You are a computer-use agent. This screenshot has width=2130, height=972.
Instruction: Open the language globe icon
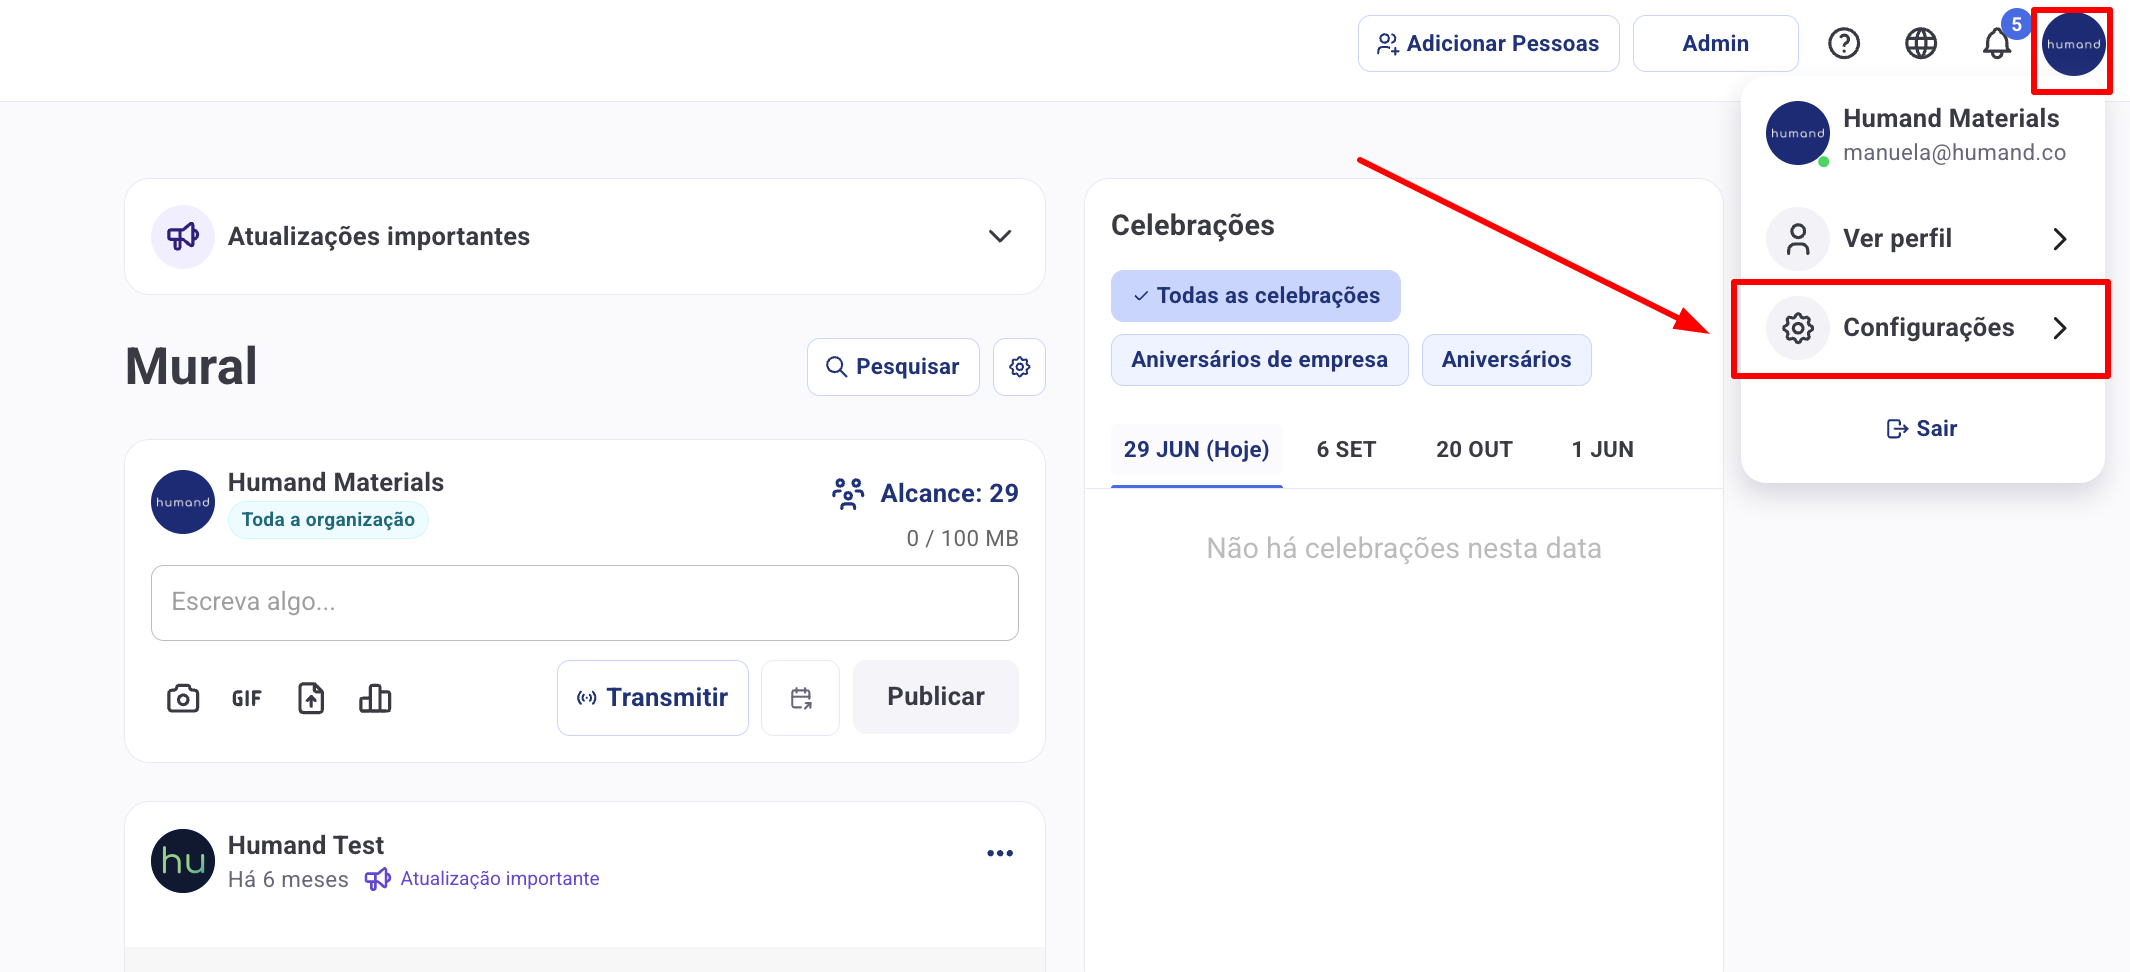tap(1920, 44)
